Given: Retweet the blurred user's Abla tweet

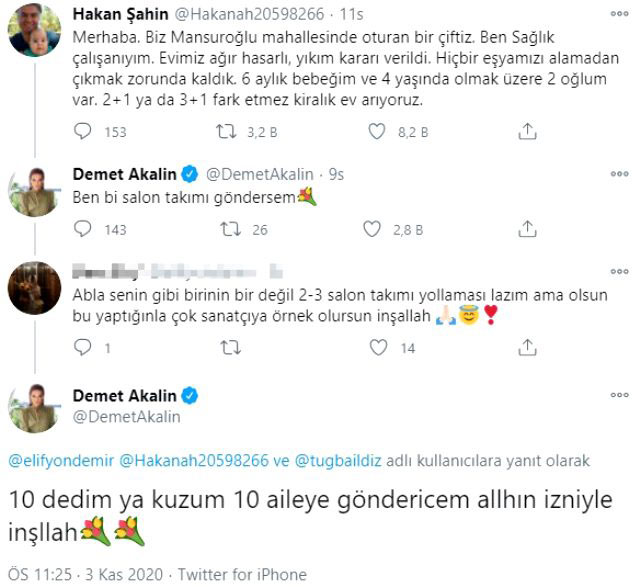Looking at the screenshot, I should tap(230, 348).
